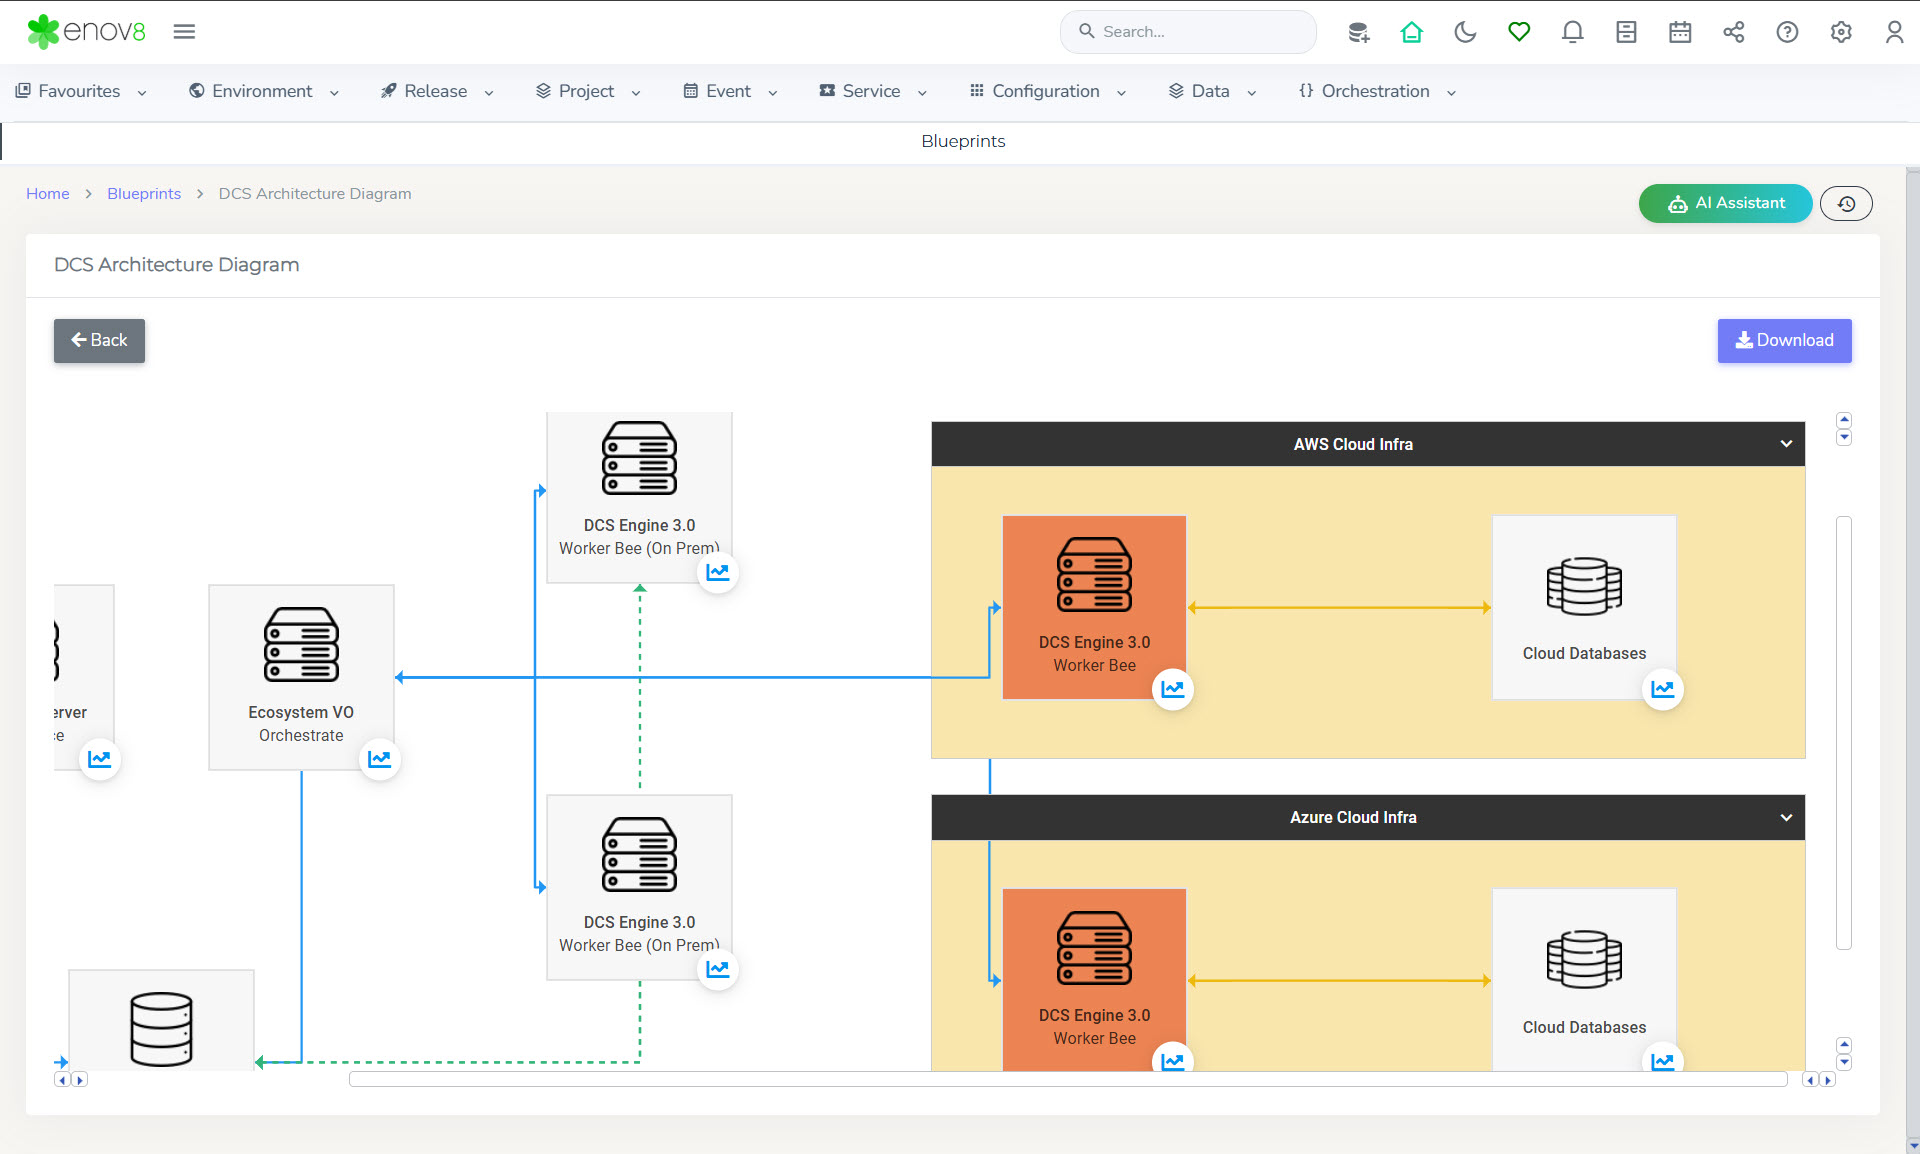Expand the Orchestration menu dropdown

click(x=1377, y=91)
